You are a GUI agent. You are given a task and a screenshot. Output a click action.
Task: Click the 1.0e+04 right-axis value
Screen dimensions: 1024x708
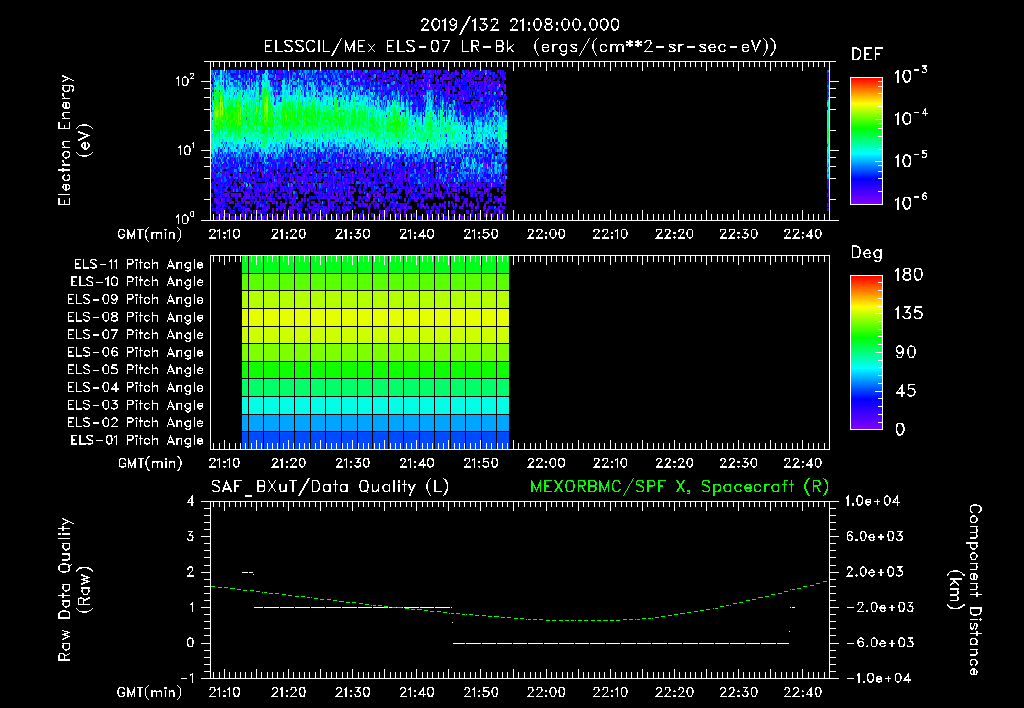(872, 502)
